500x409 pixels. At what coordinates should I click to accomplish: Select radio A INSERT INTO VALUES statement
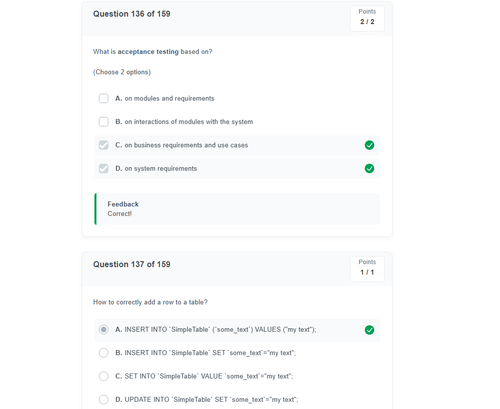point(104,330)
